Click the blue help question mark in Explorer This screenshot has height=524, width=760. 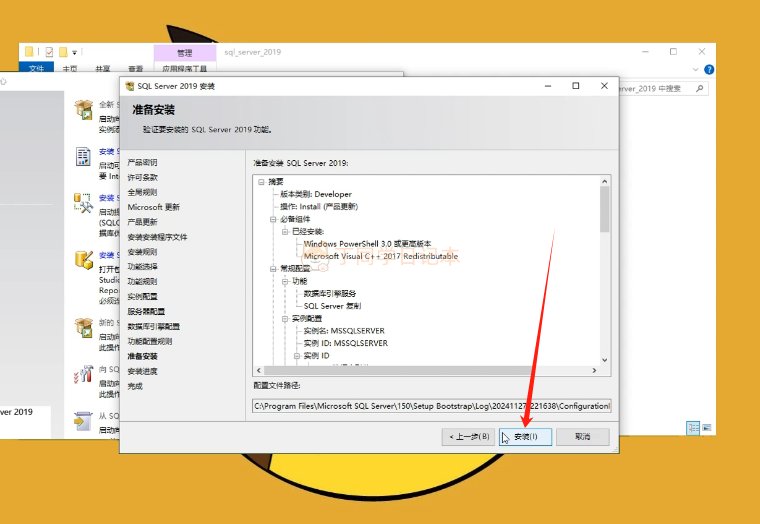[709, 69]
